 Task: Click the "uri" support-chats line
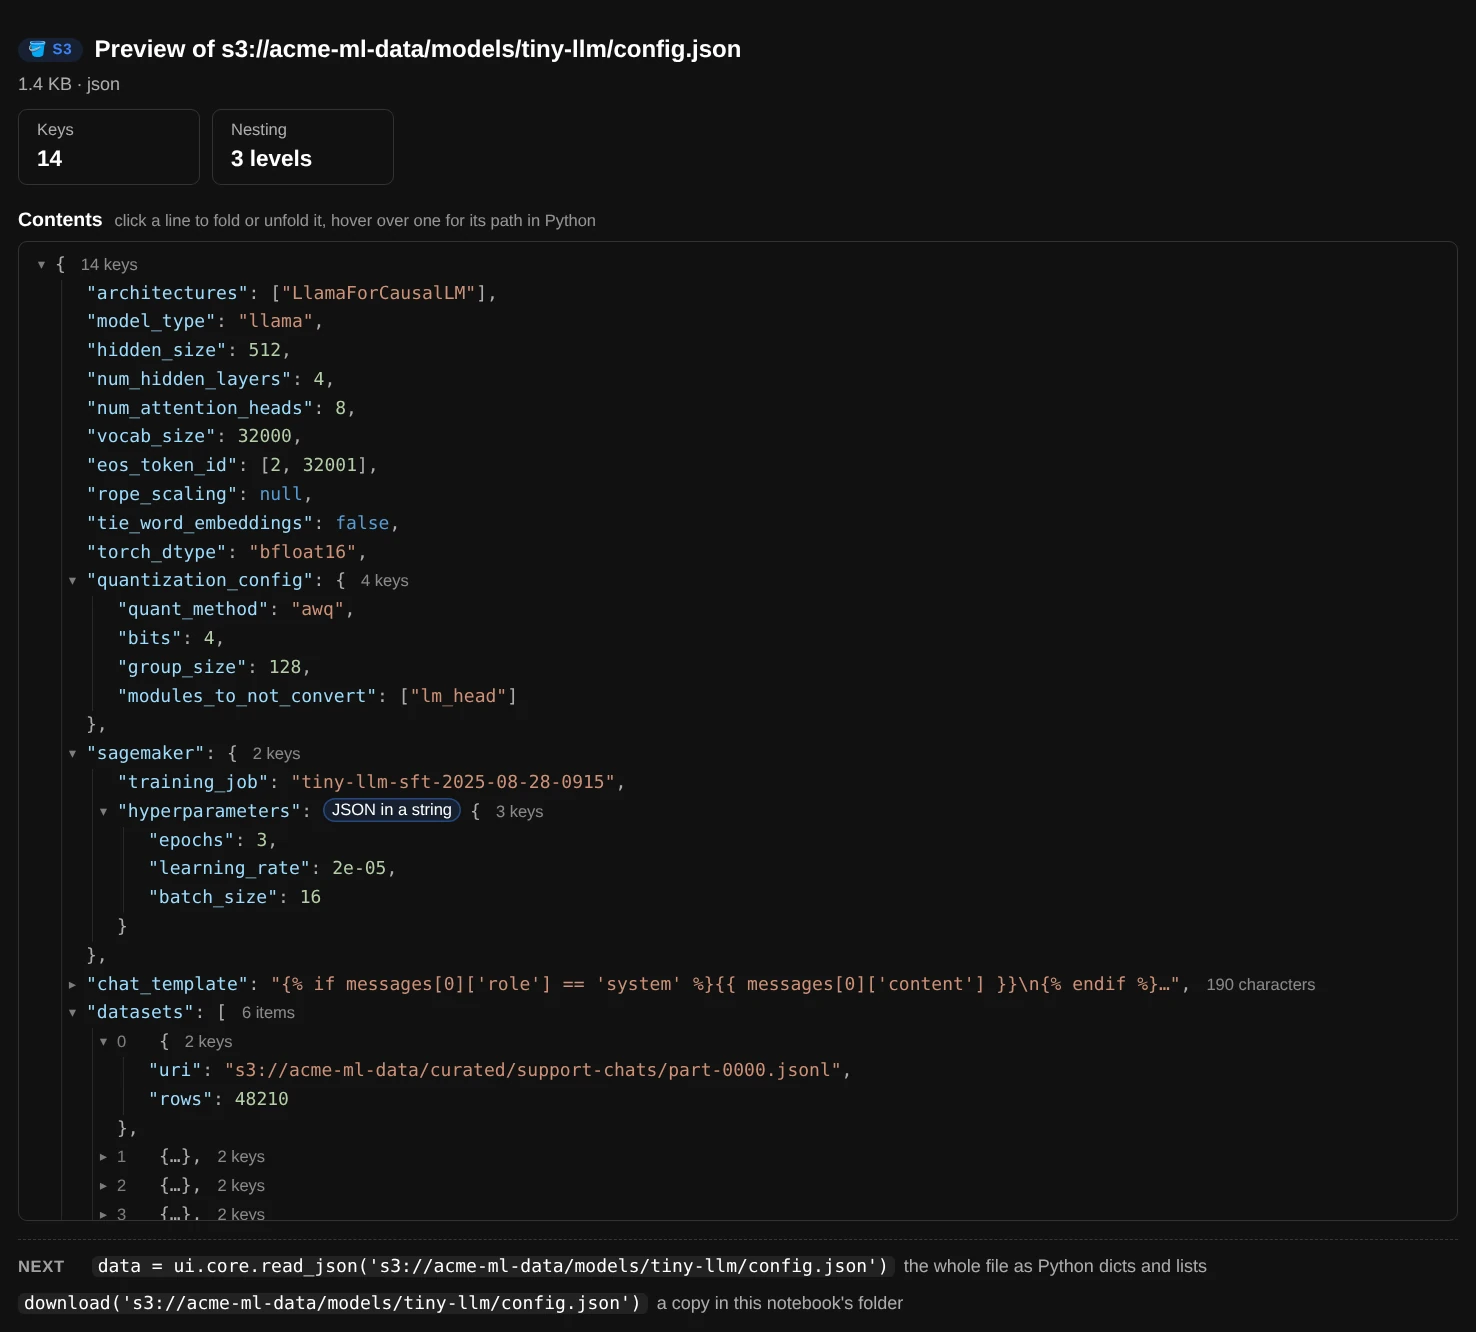point(500,1070)
